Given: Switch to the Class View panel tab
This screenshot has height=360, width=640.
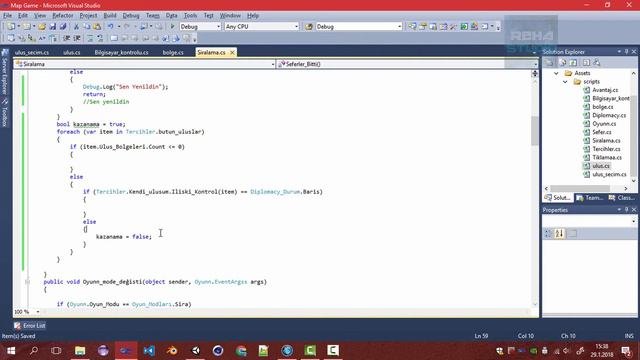Looking at the screenshot, I should (x=621, y=198).
